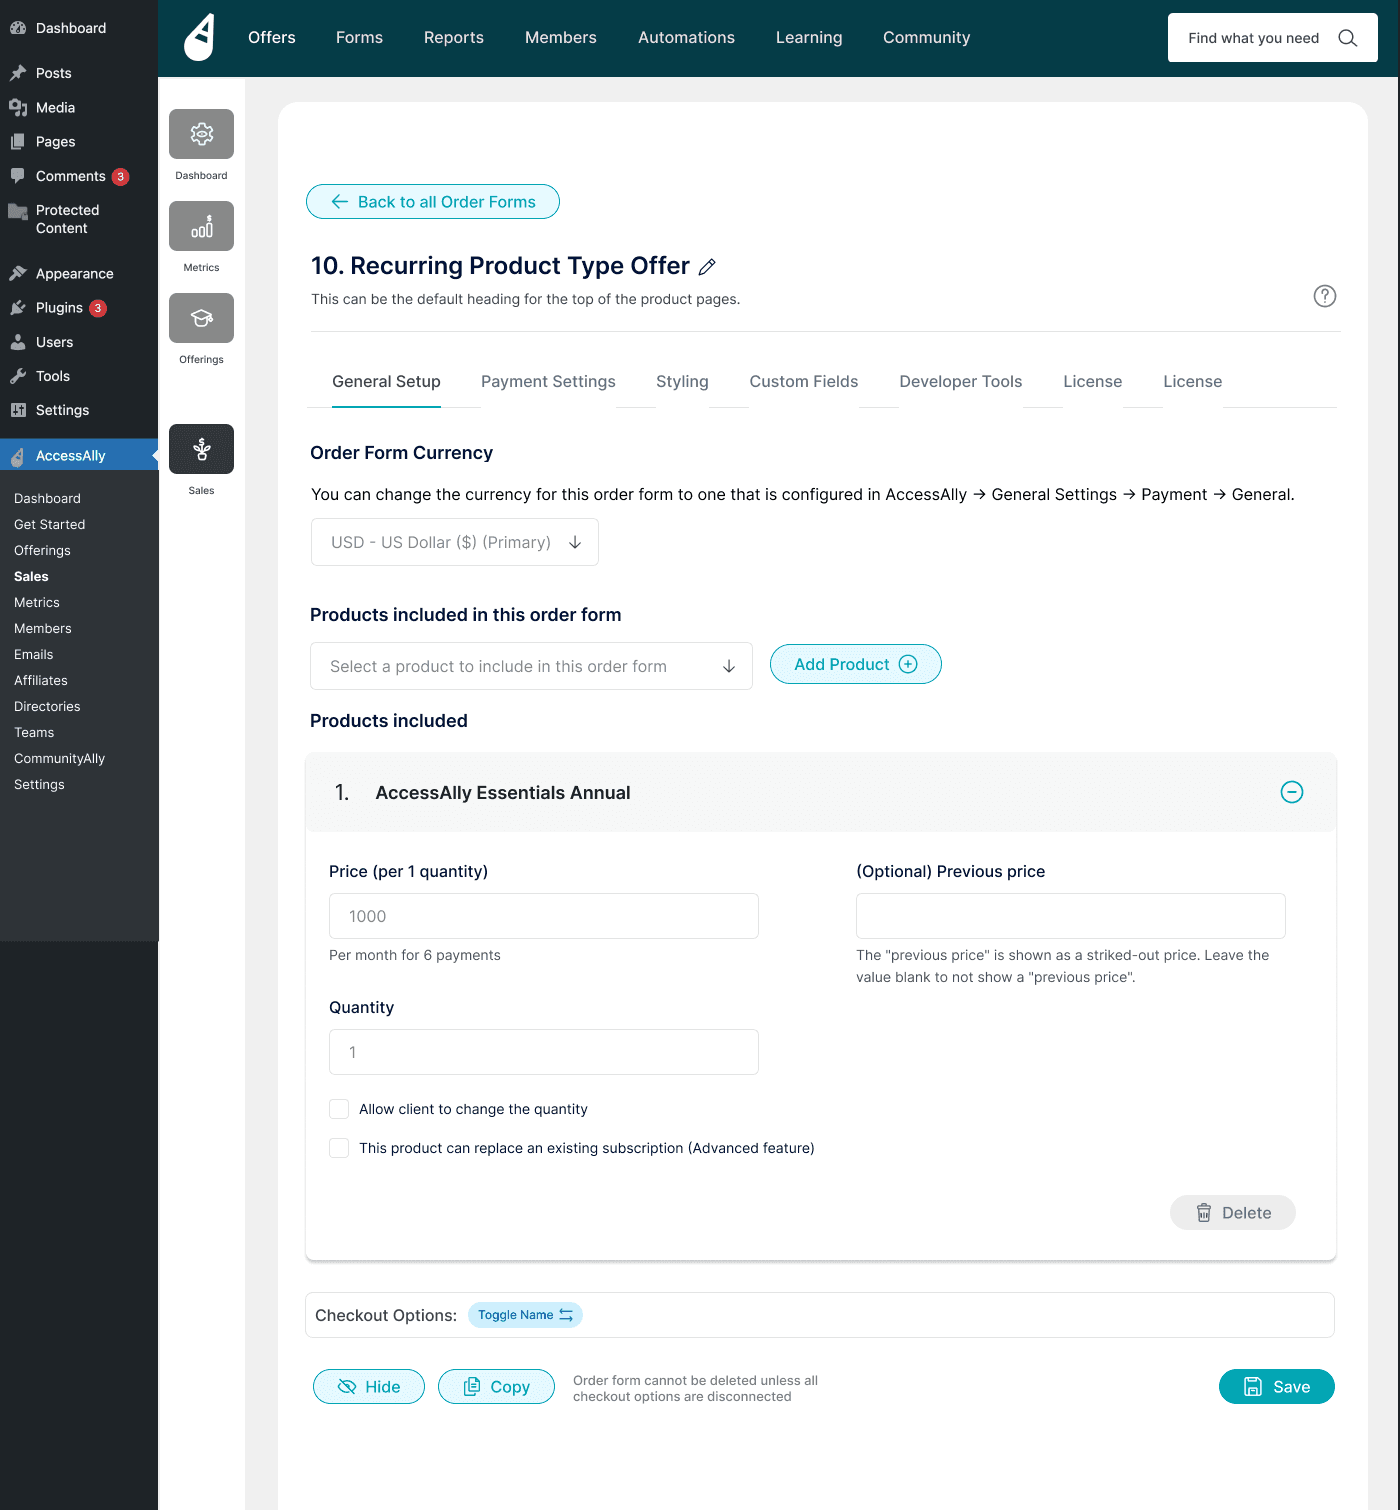Save the order form

(x=1276, y=1387)
